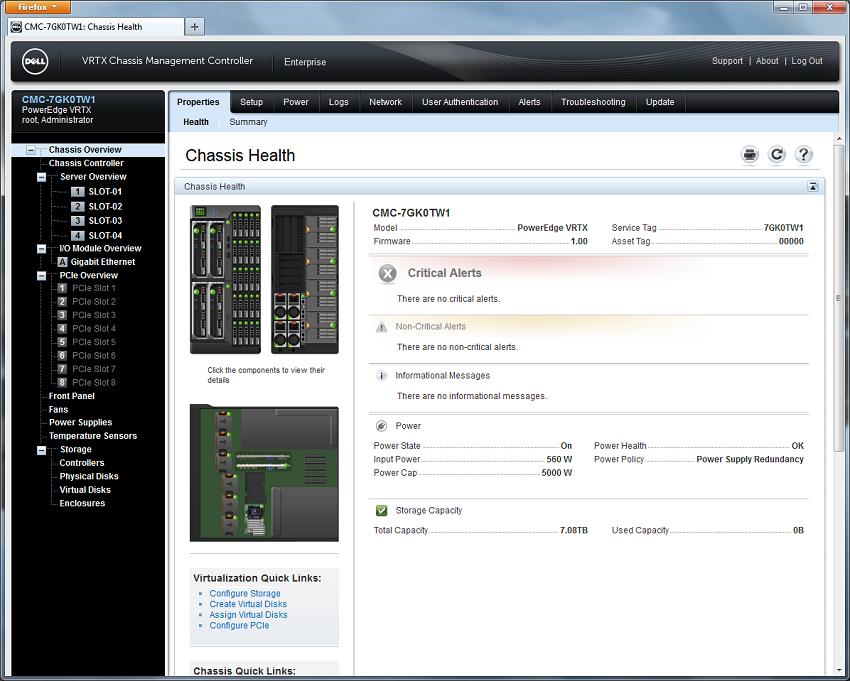Collapse the Chassis Health panel via corner arrow
Image resolution: width=850 pixels, height=681 pixels.
(x=813, y=186)
